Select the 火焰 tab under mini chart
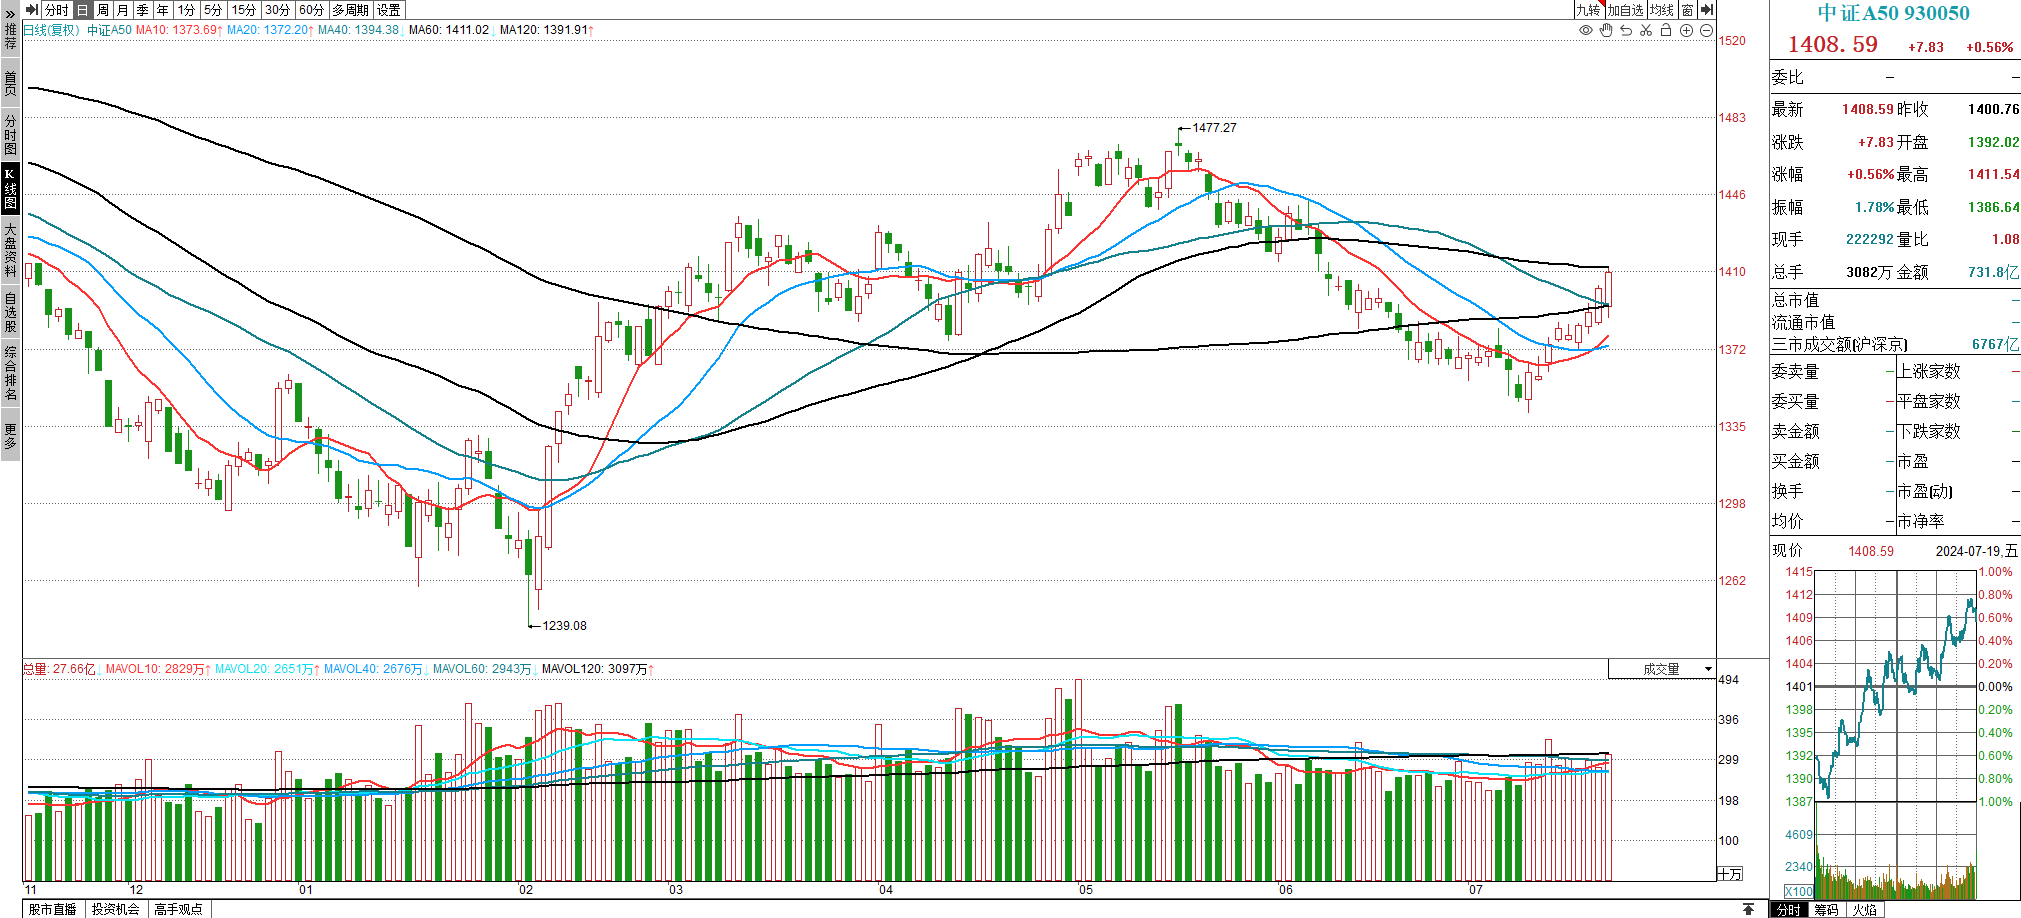 pos(1864,910)
